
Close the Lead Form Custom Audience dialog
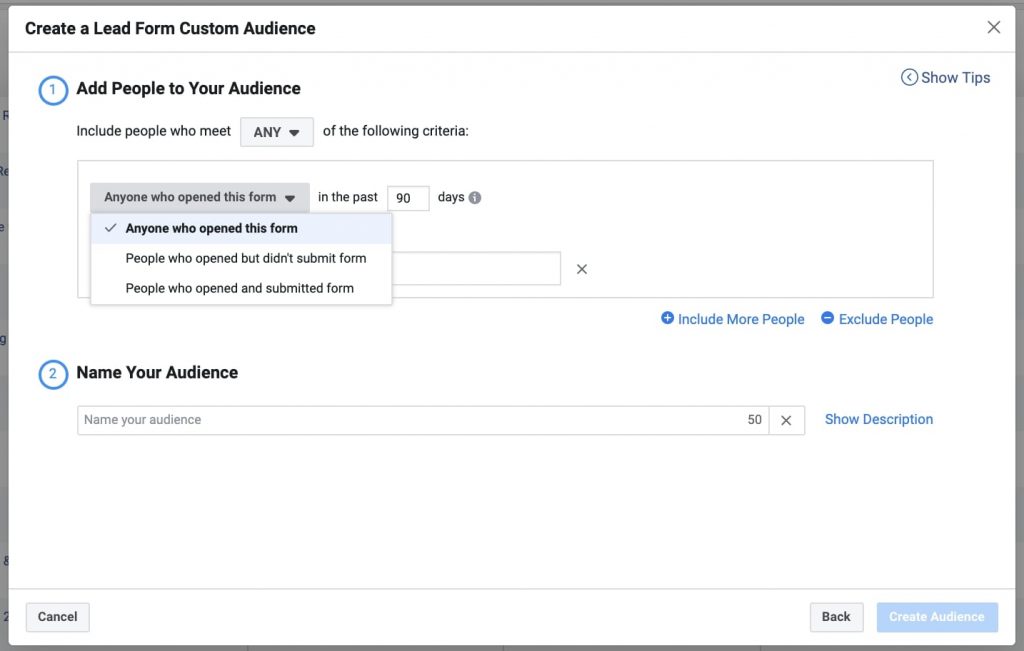(993, 28)
